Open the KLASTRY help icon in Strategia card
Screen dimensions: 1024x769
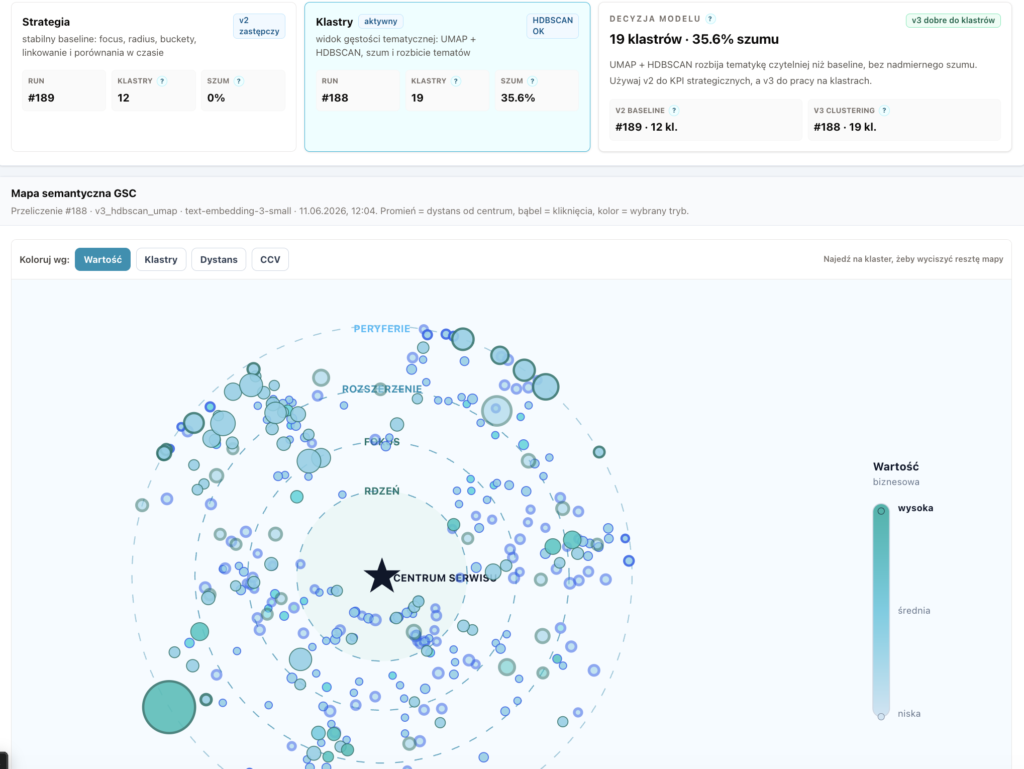coord(162,81)
